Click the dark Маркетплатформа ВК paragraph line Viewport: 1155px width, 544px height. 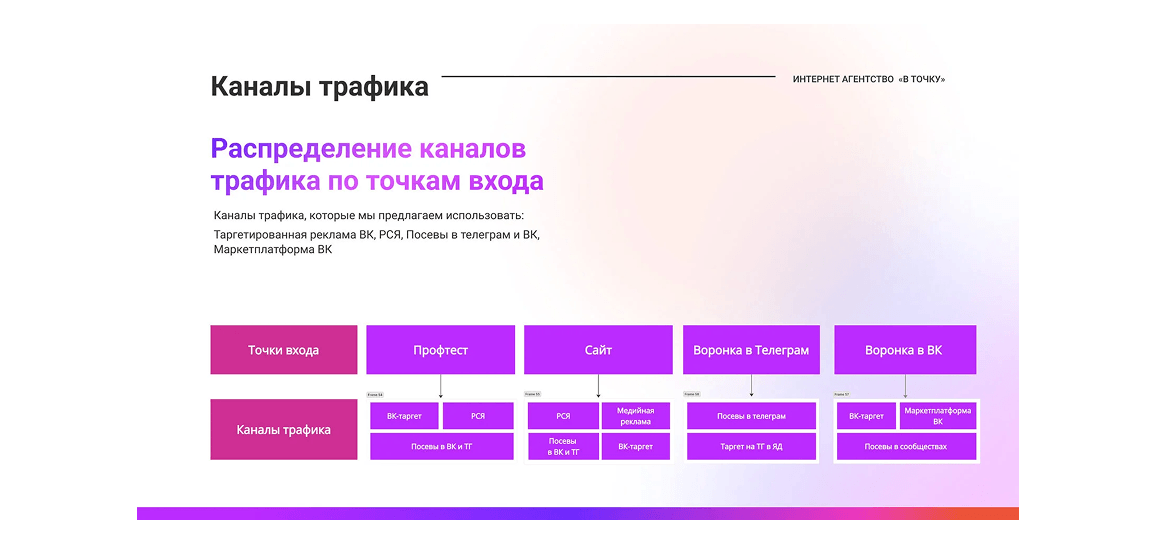273,250
